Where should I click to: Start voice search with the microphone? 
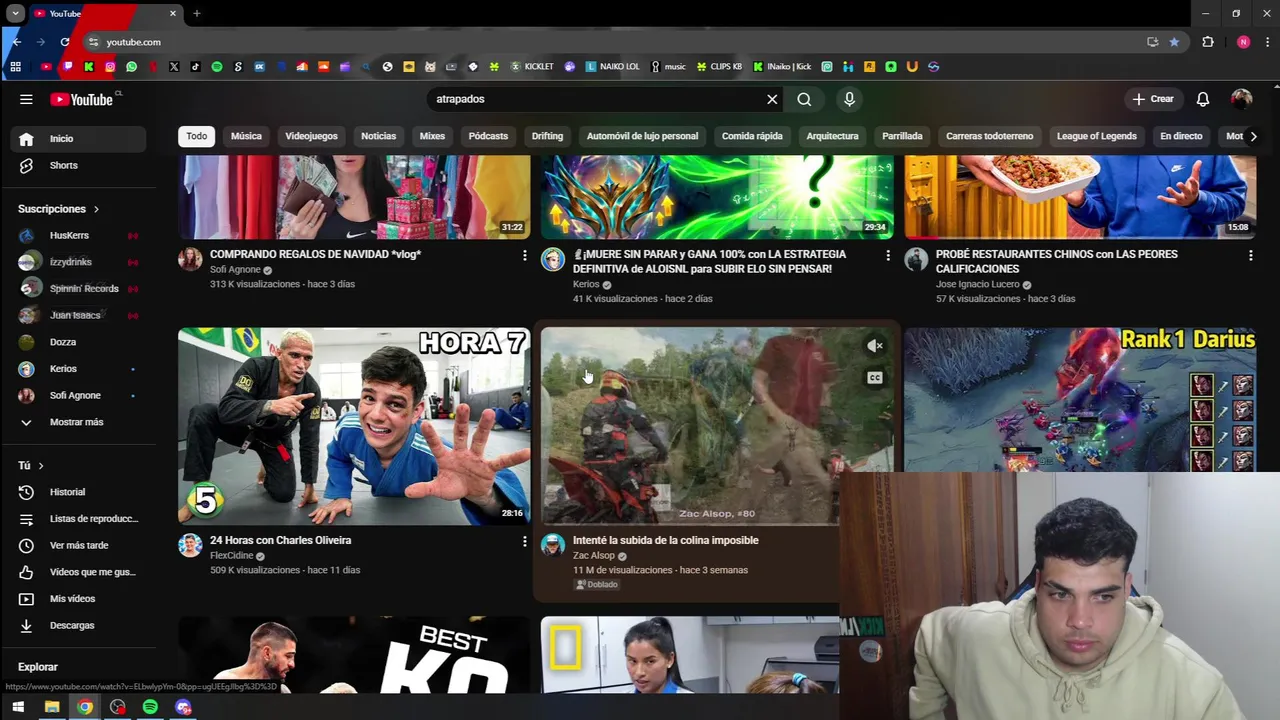(849, 99)
